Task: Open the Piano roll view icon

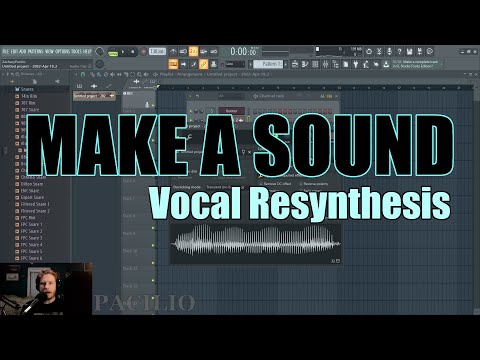Action: [305, 64]
